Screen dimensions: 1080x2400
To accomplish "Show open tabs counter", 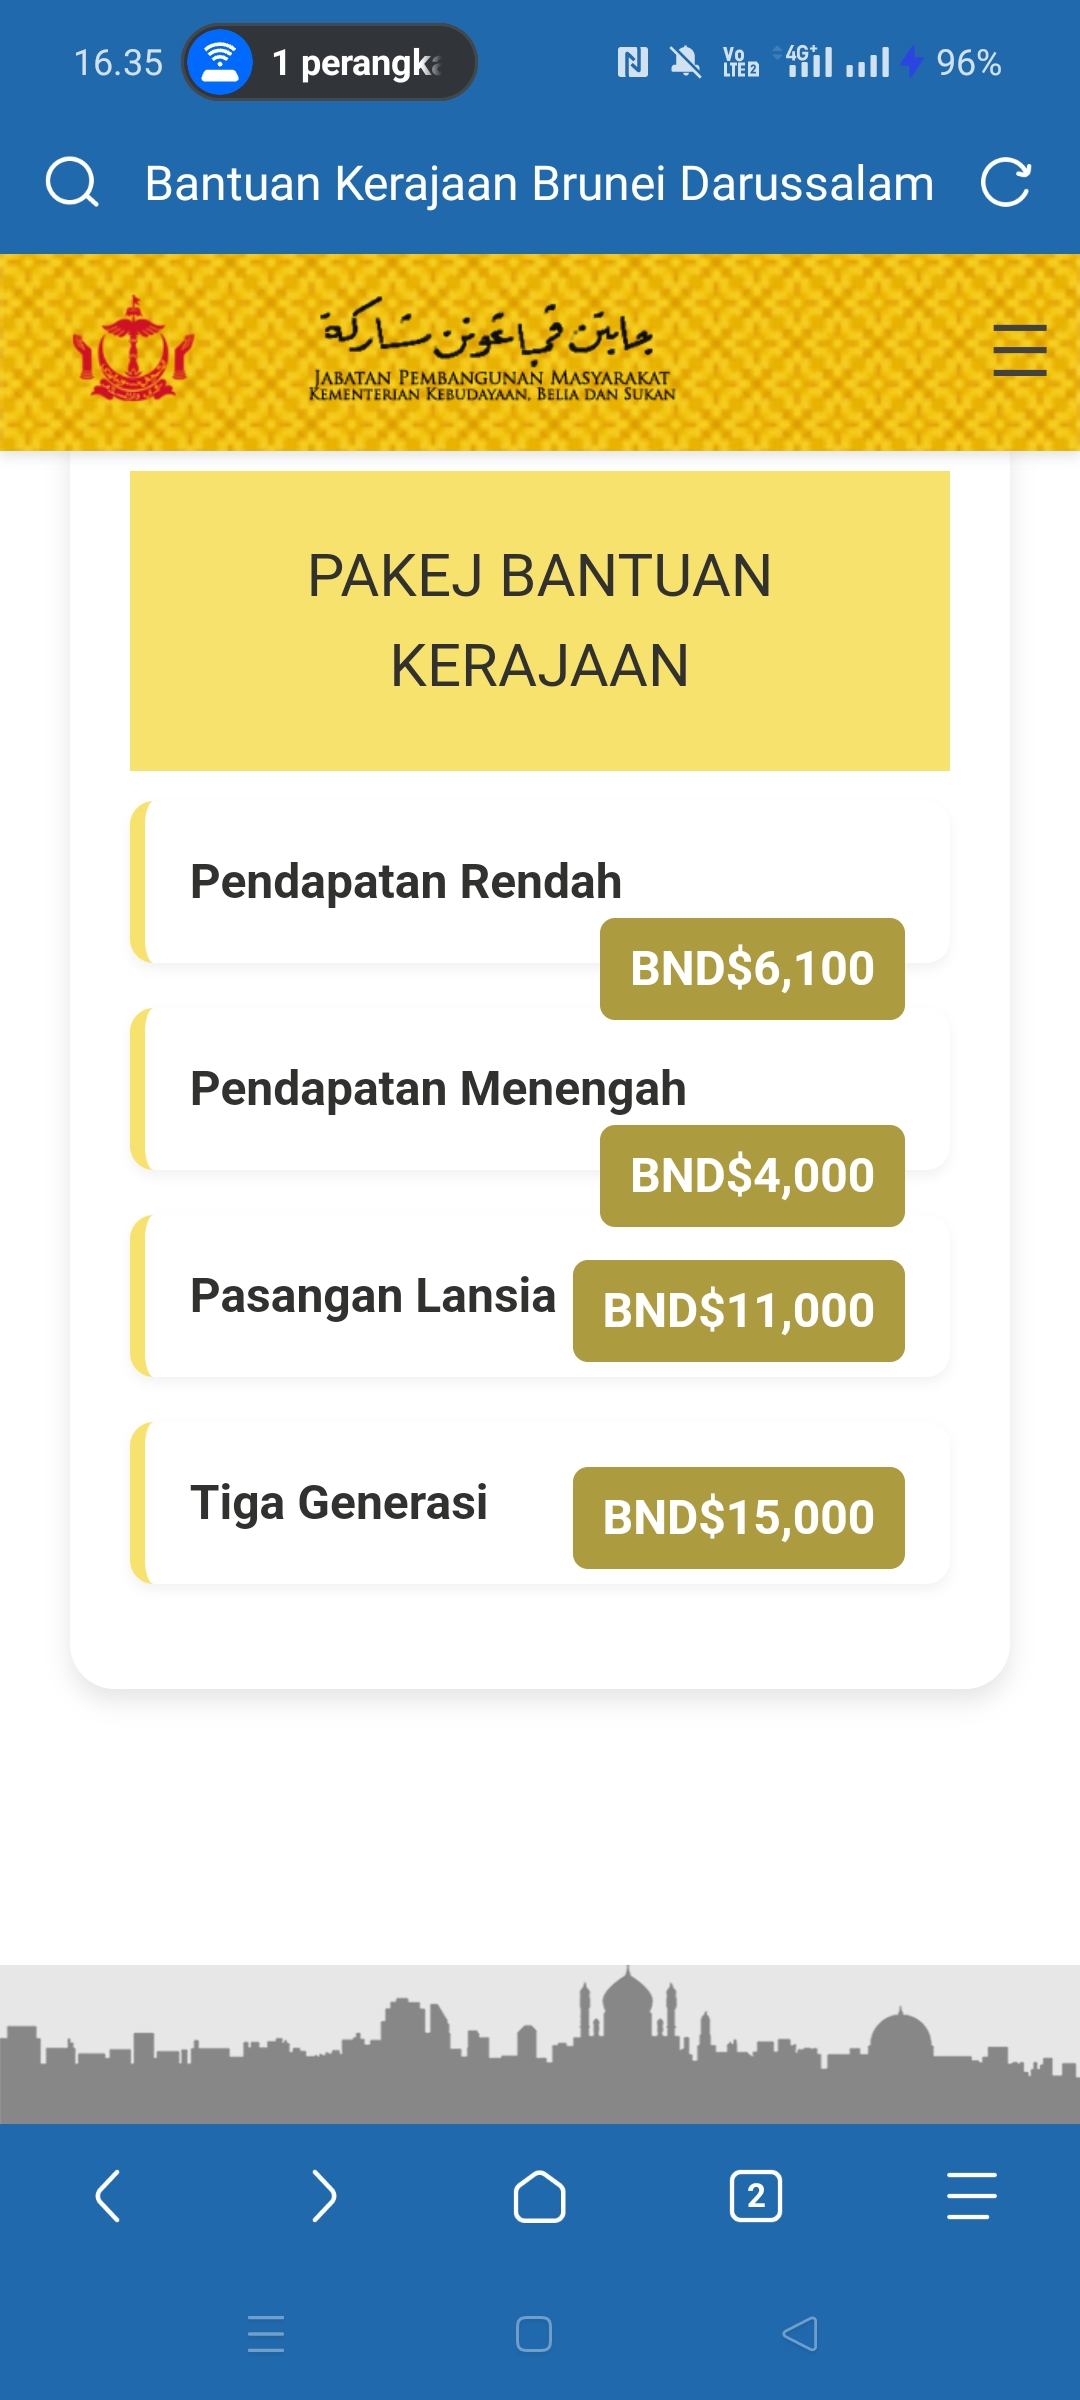I will [x=756, y=2196].
